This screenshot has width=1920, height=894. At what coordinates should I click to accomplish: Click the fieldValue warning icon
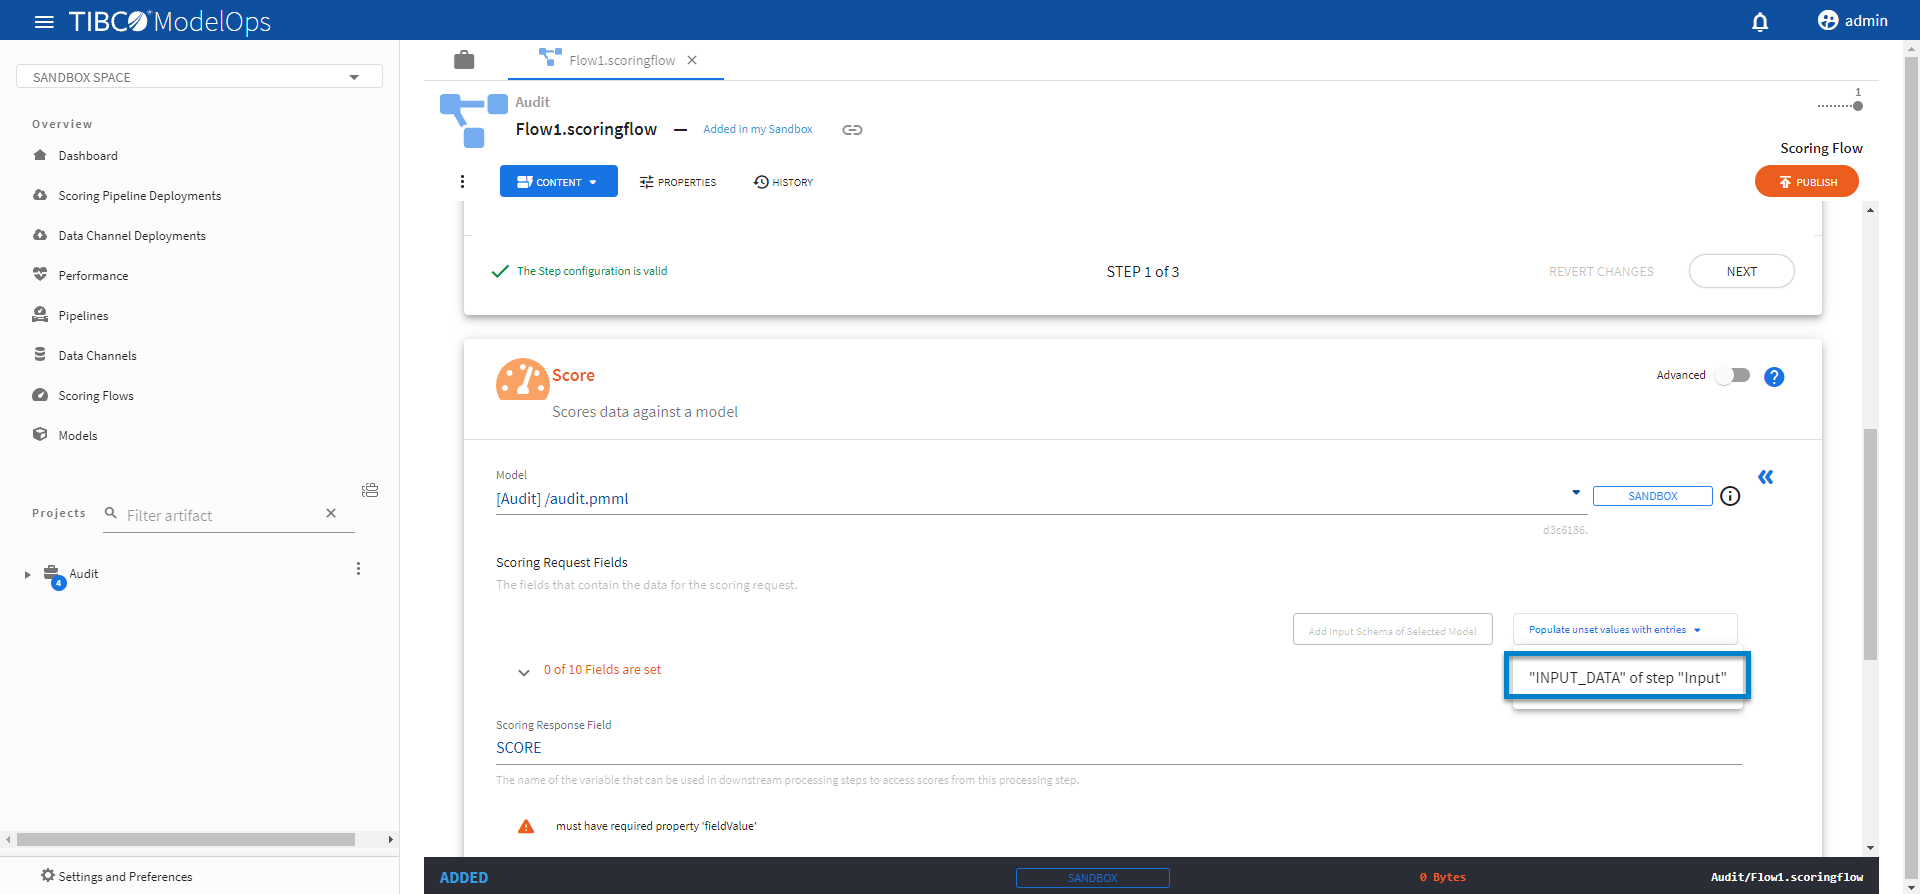pos(526,826)
